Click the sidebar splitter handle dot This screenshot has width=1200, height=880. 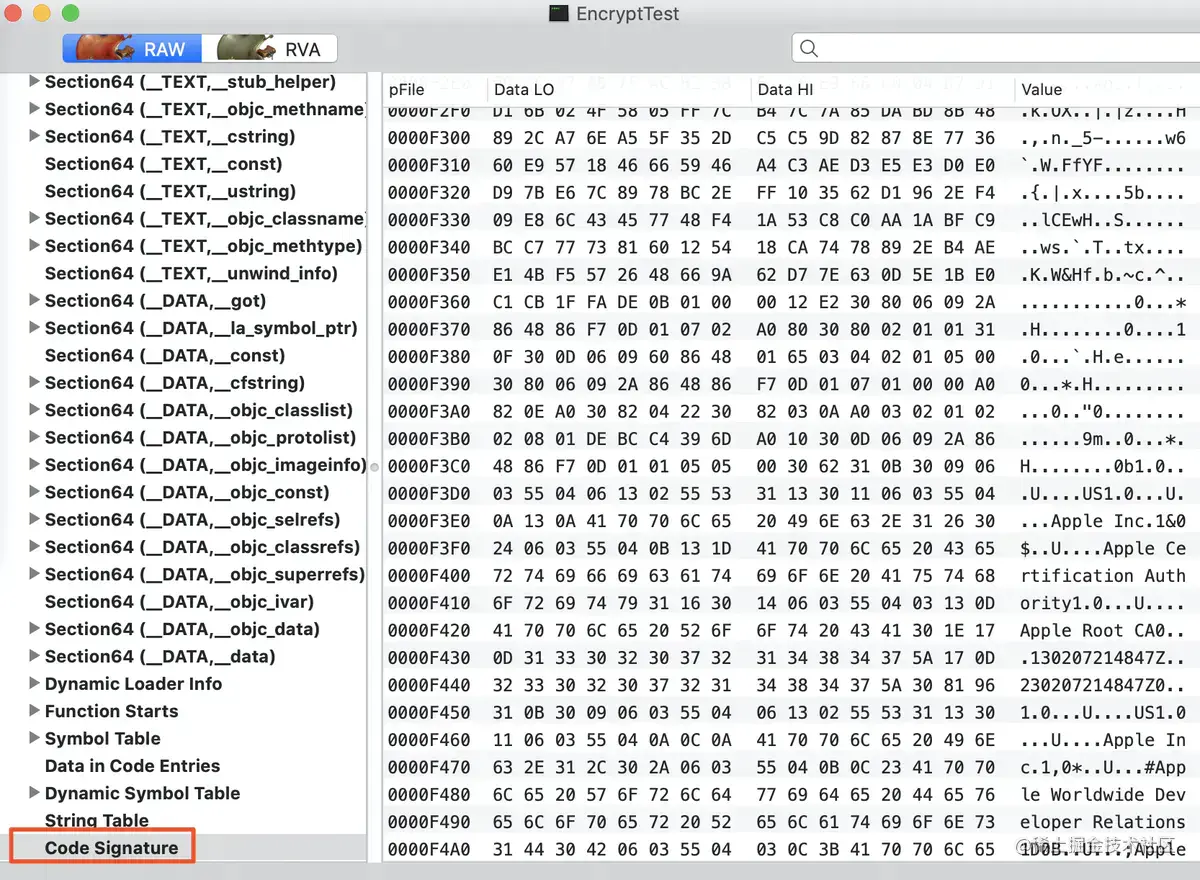[x=374, y=467]
